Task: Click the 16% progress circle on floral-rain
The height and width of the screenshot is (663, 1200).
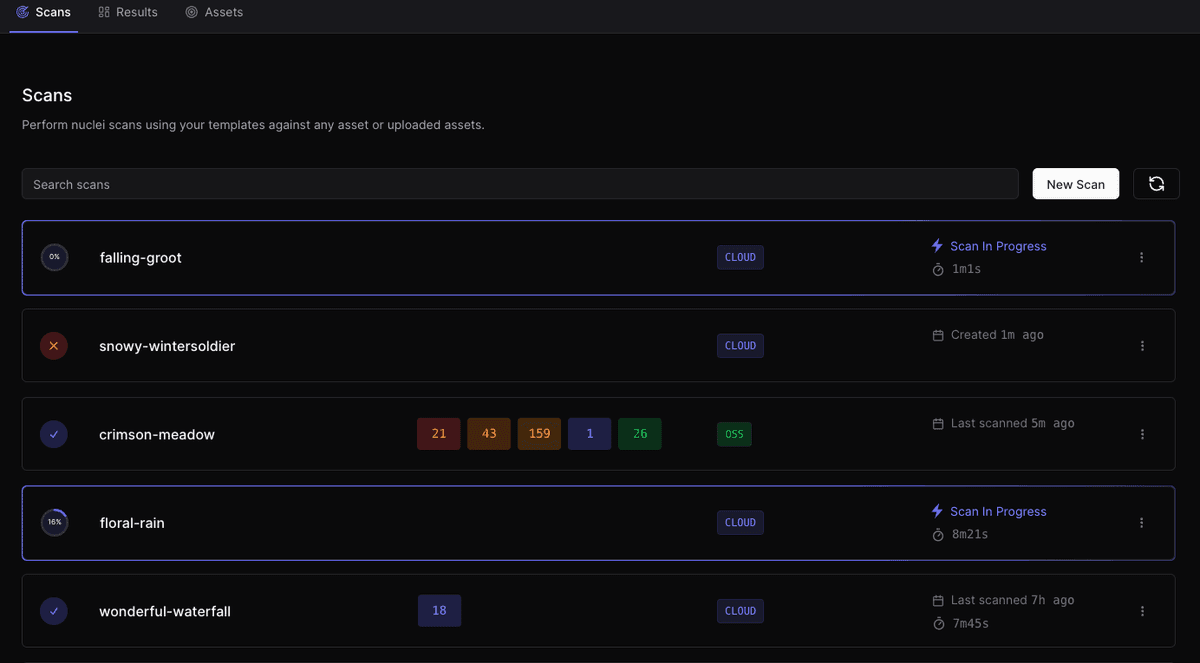Action: [54, 522]
